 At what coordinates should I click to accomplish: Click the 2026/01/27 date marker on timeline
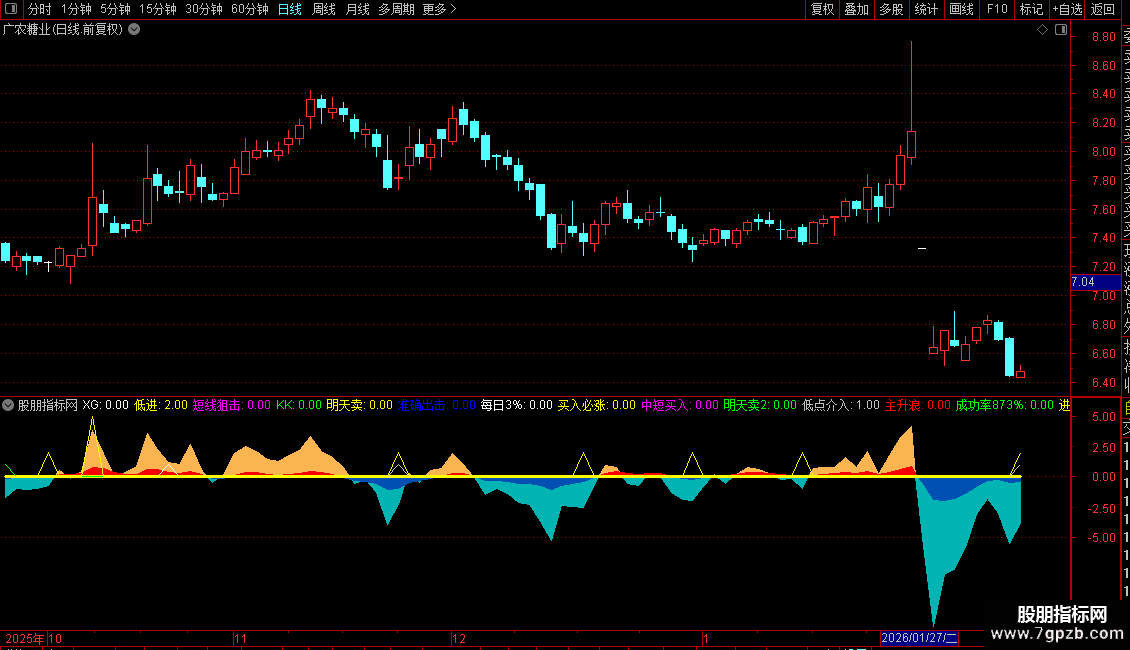tap(920, 638)
